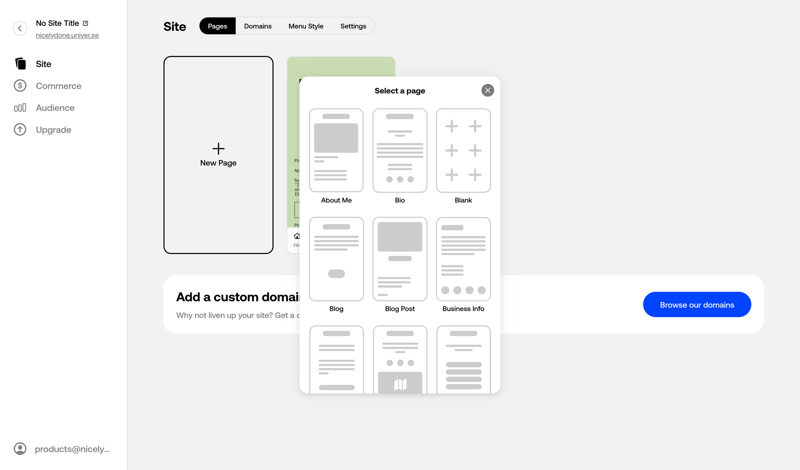Pick the Blank page template

tap(463, 151)
